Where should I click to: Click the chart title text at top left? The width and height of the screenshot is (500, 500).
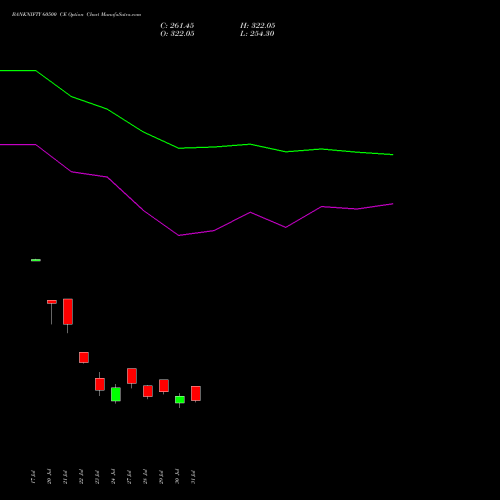tap(76, 15)
